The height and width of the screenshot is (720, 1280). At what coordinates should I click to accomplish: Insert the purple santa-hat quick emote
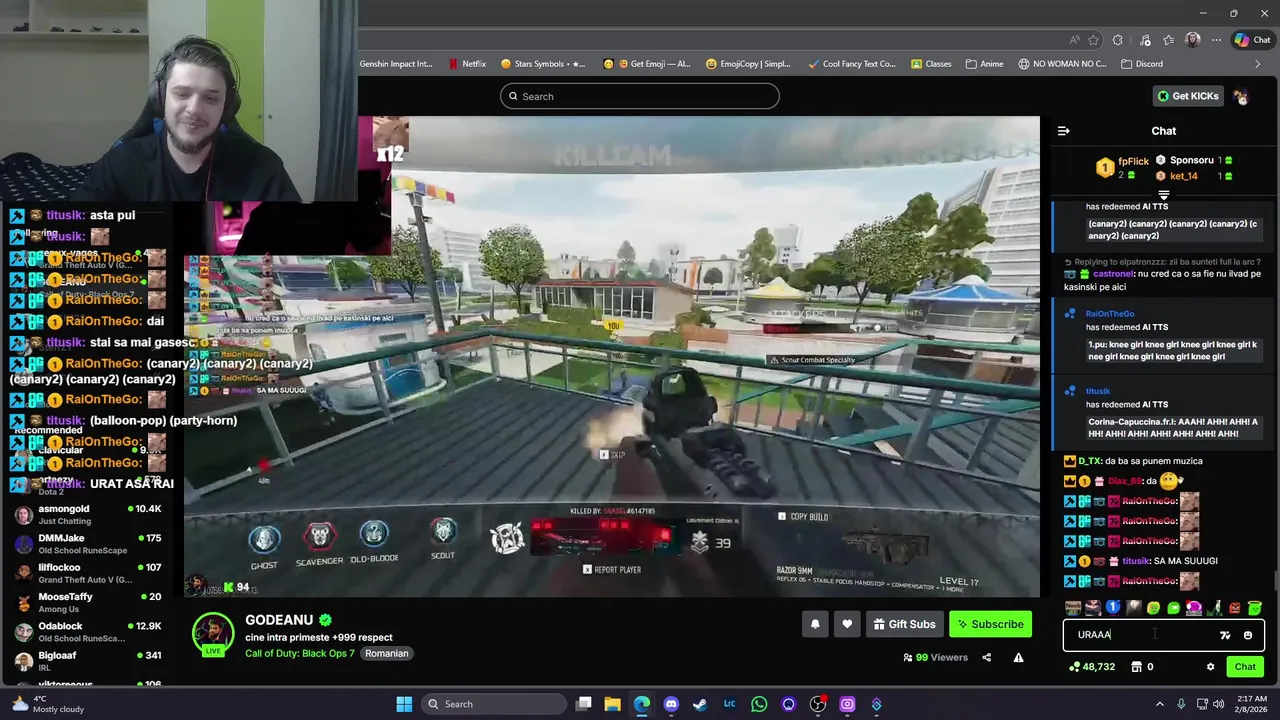point(1194,607)
